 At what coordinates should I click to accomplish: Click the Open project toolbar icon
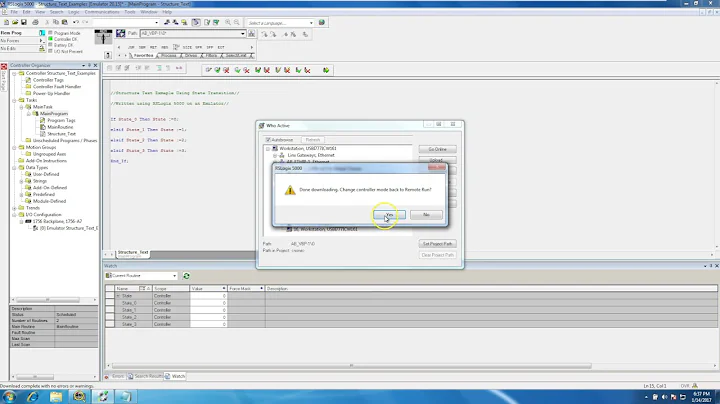tap(15, 22)
